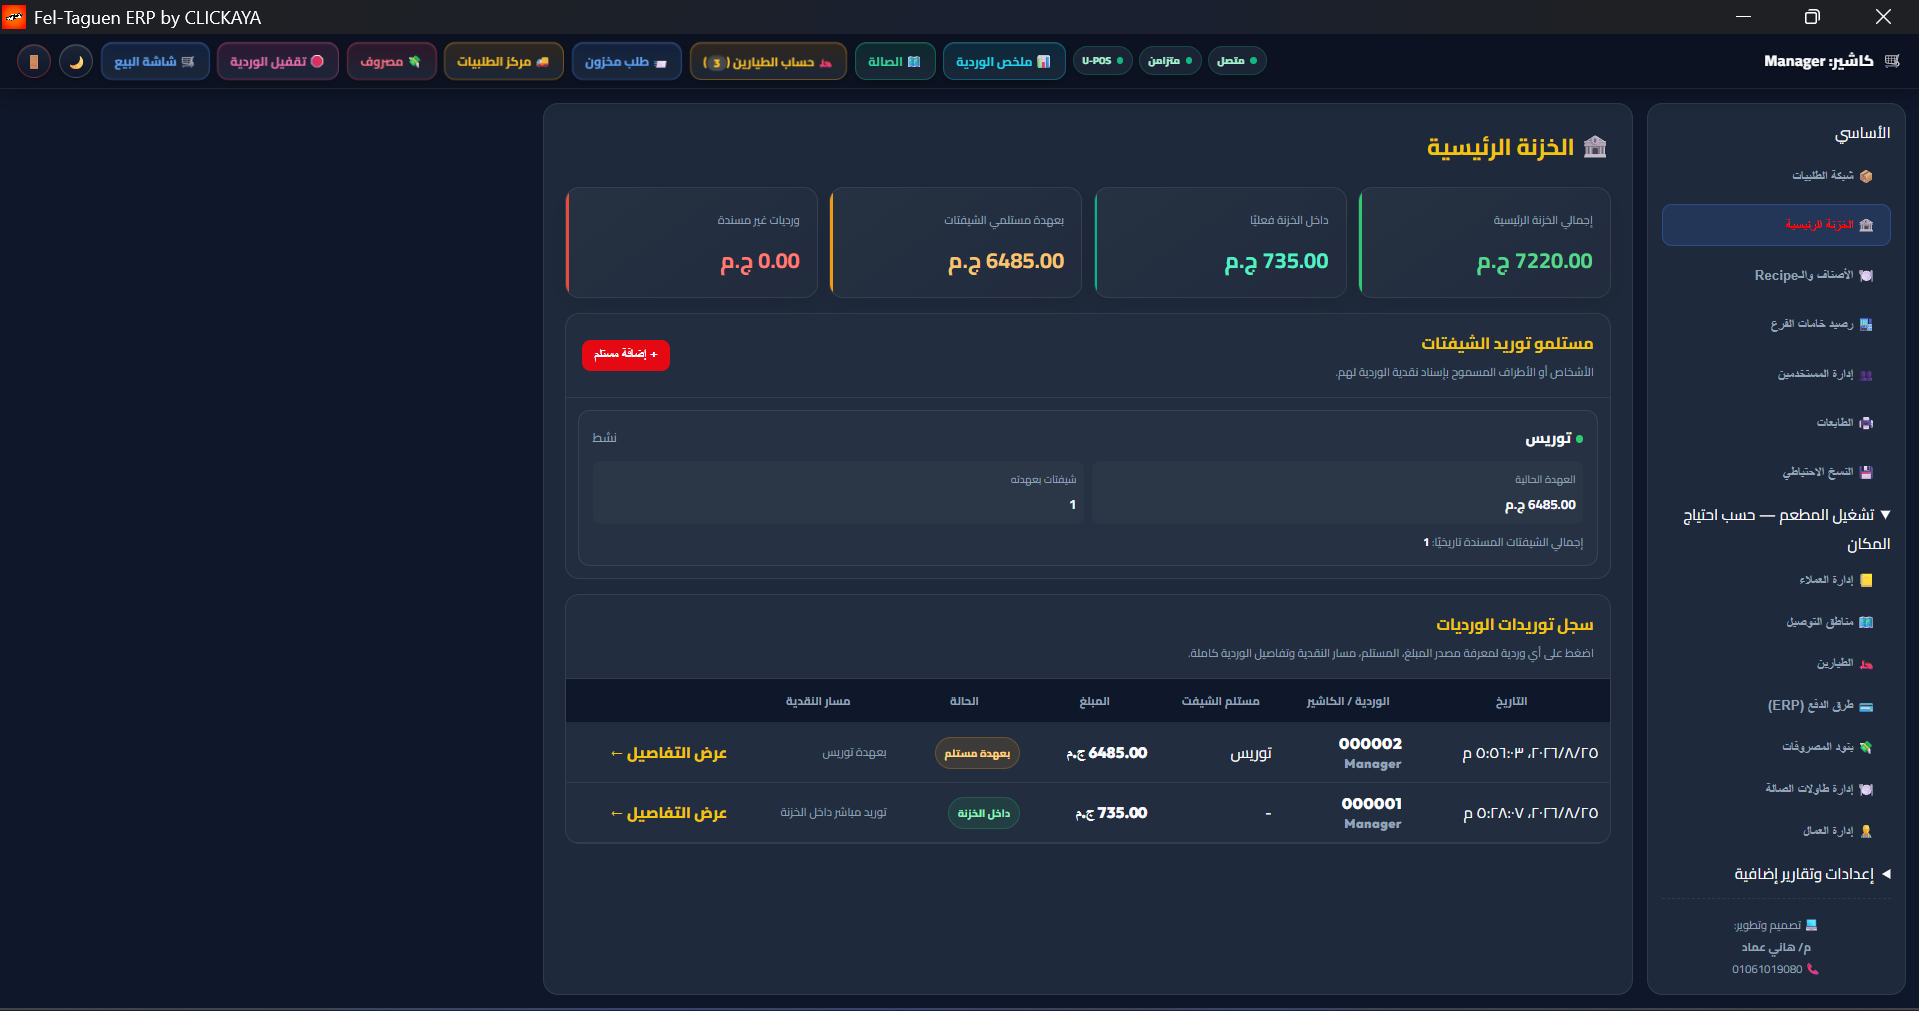Click the red إضافة مستلم button
This screenshot has width=1919, height=1011.
tap(626, 355)
